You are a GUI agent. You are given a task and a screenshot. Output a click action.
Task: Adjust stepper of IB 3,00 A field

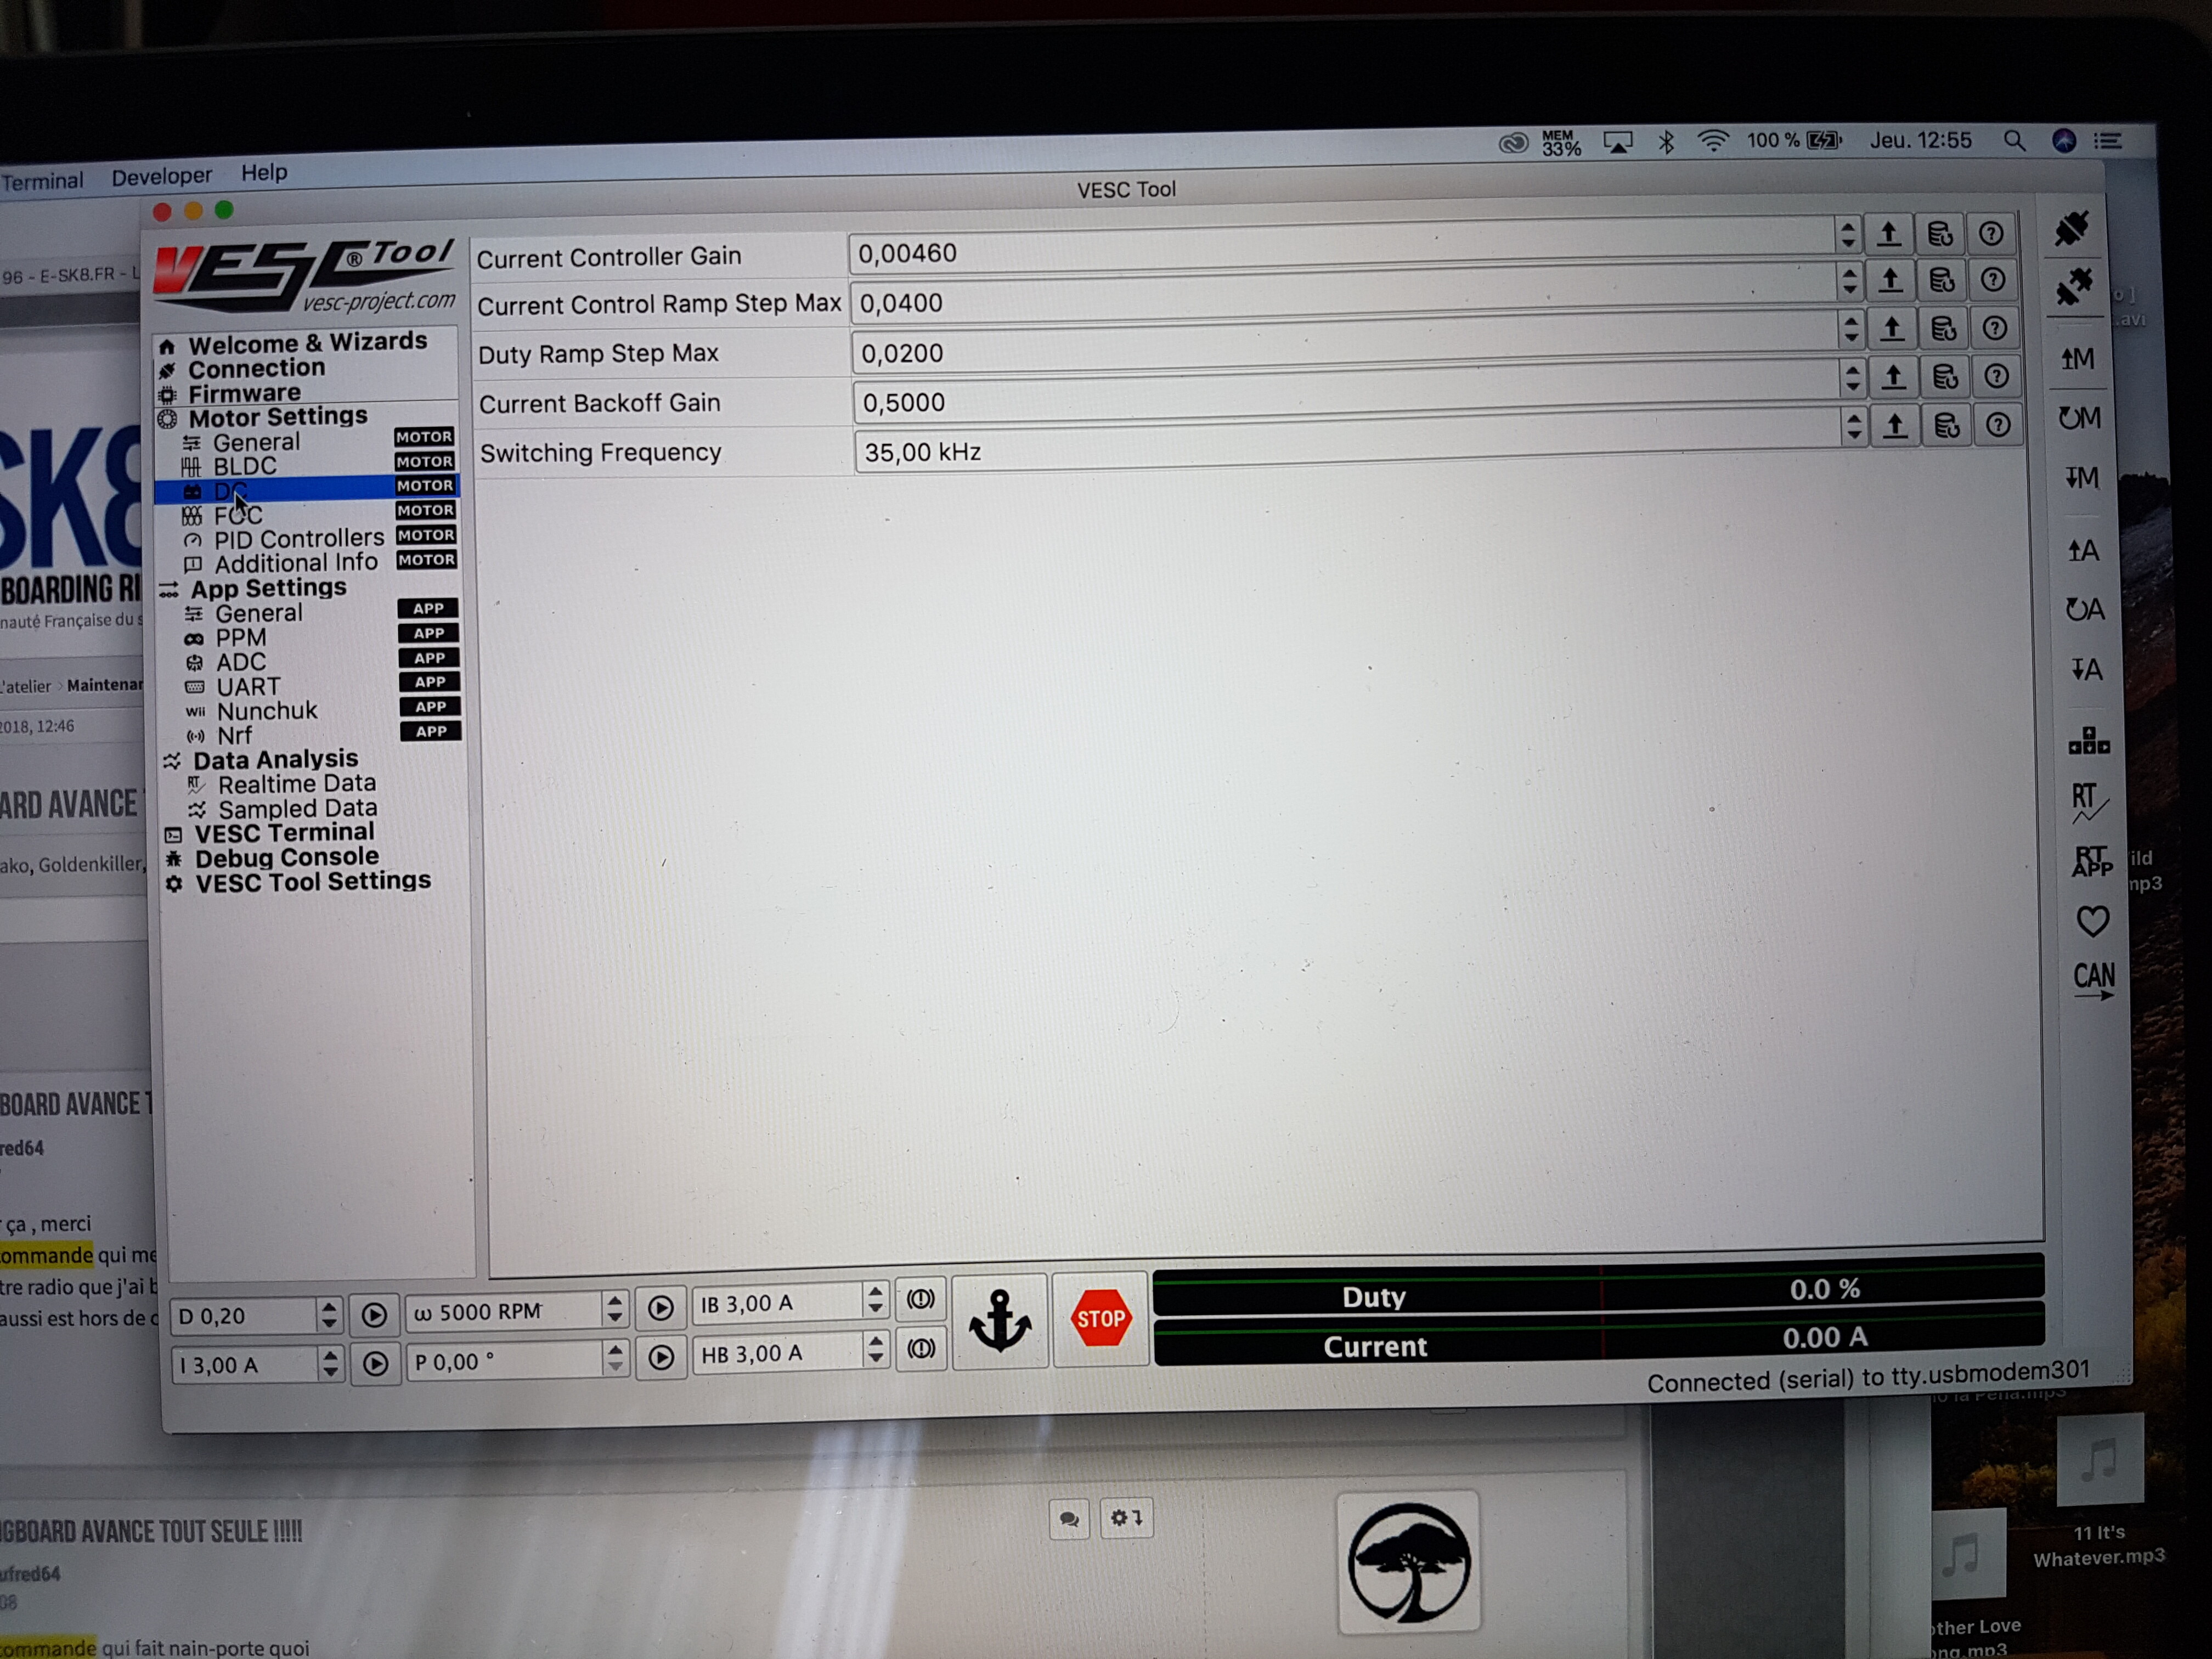(875, 1301)
